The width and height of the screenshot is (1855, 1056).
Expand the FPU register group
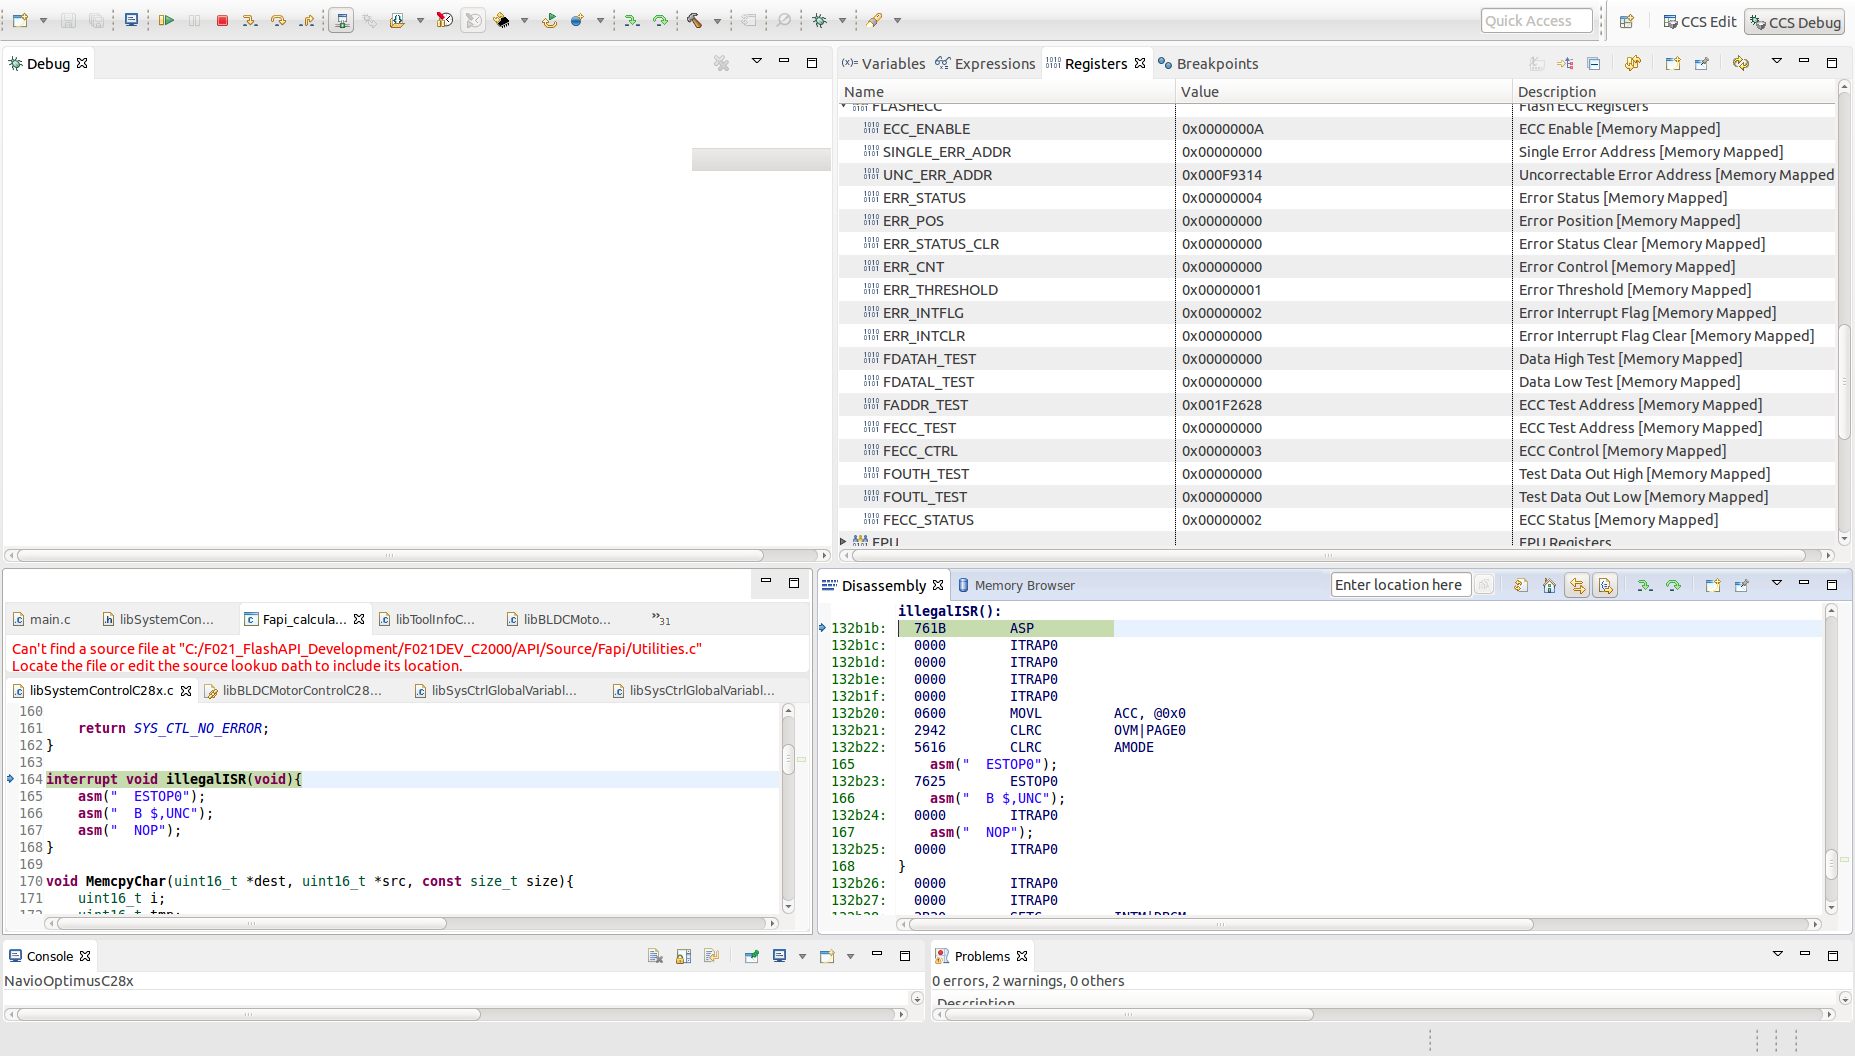pos(844,541)
